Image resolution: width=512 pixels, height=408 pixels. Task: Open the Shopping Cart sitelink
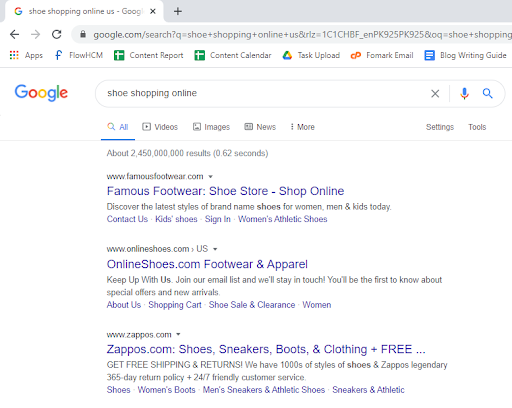175,305
